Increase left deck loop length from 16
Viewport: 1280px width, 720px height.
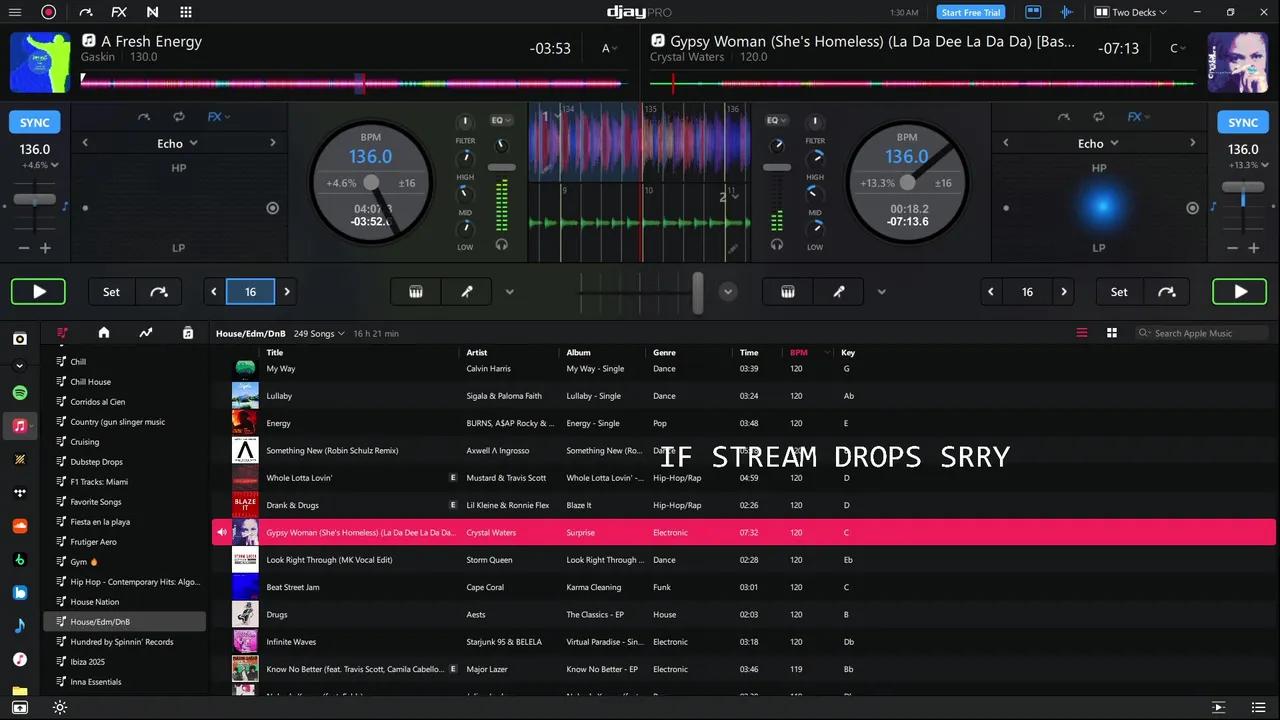tap(287, 292)
